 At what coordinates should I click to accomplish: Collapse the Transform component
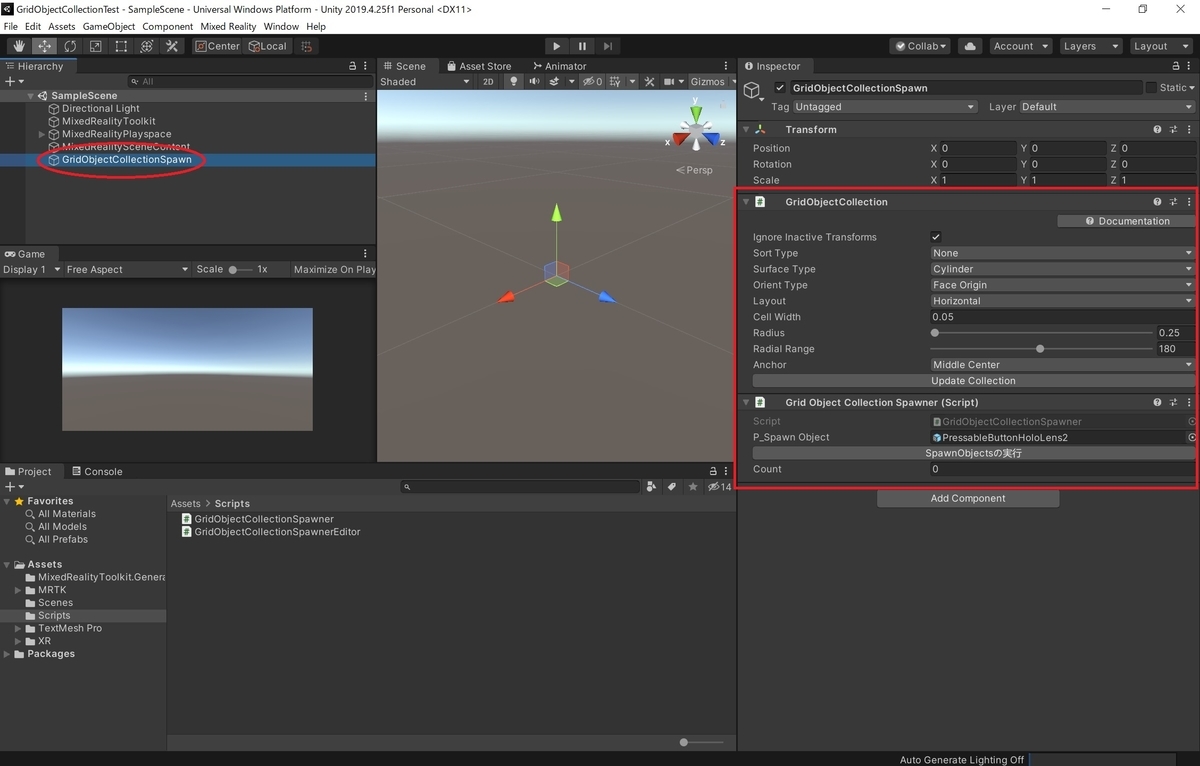(746, 130)
